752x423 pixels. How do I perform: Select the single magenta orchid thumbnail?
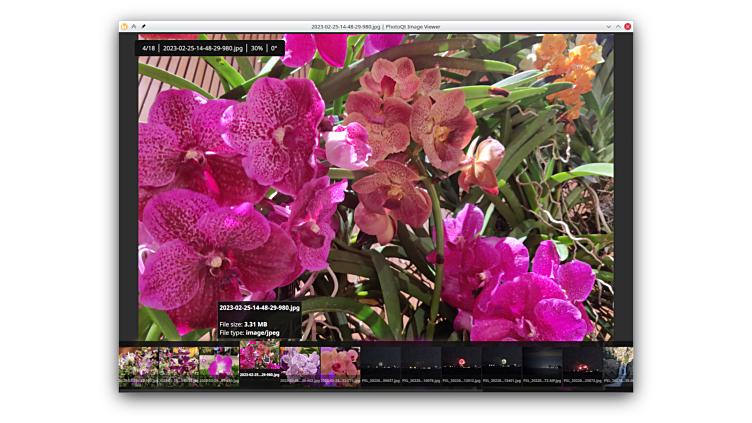click(x=219, y=364)
